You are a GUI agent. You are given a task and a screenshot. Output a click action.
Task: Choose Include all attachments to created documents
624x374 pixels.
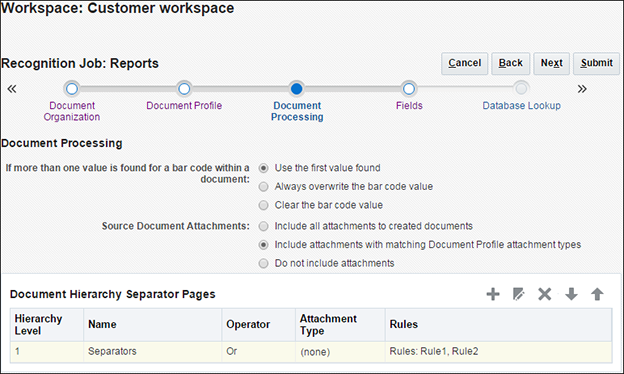[x=263, y=226]
